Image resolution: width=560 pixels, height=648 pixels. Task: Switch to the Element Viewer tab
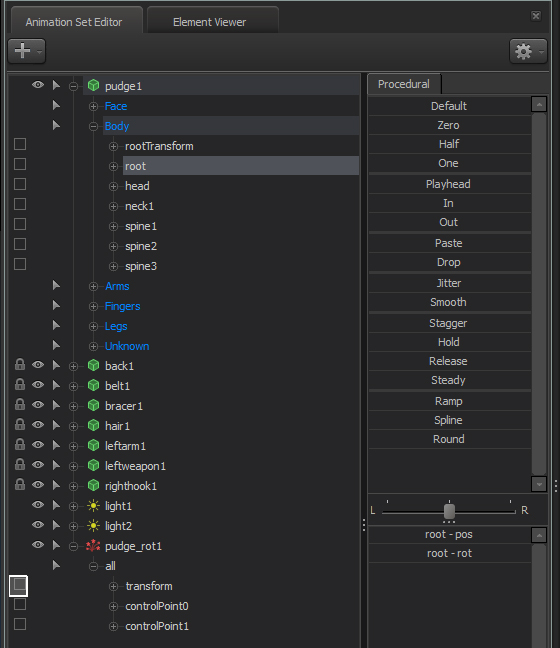212,21
